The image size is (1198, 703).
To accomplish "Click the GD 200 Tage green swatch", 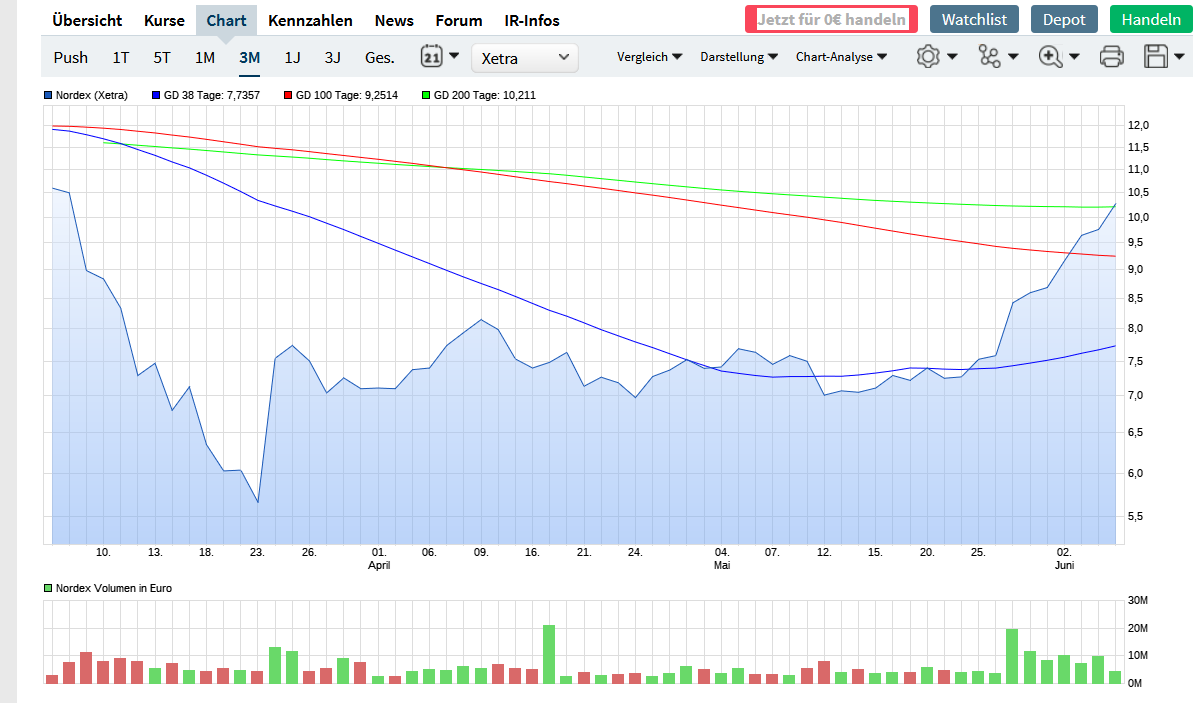I will 426,96.
